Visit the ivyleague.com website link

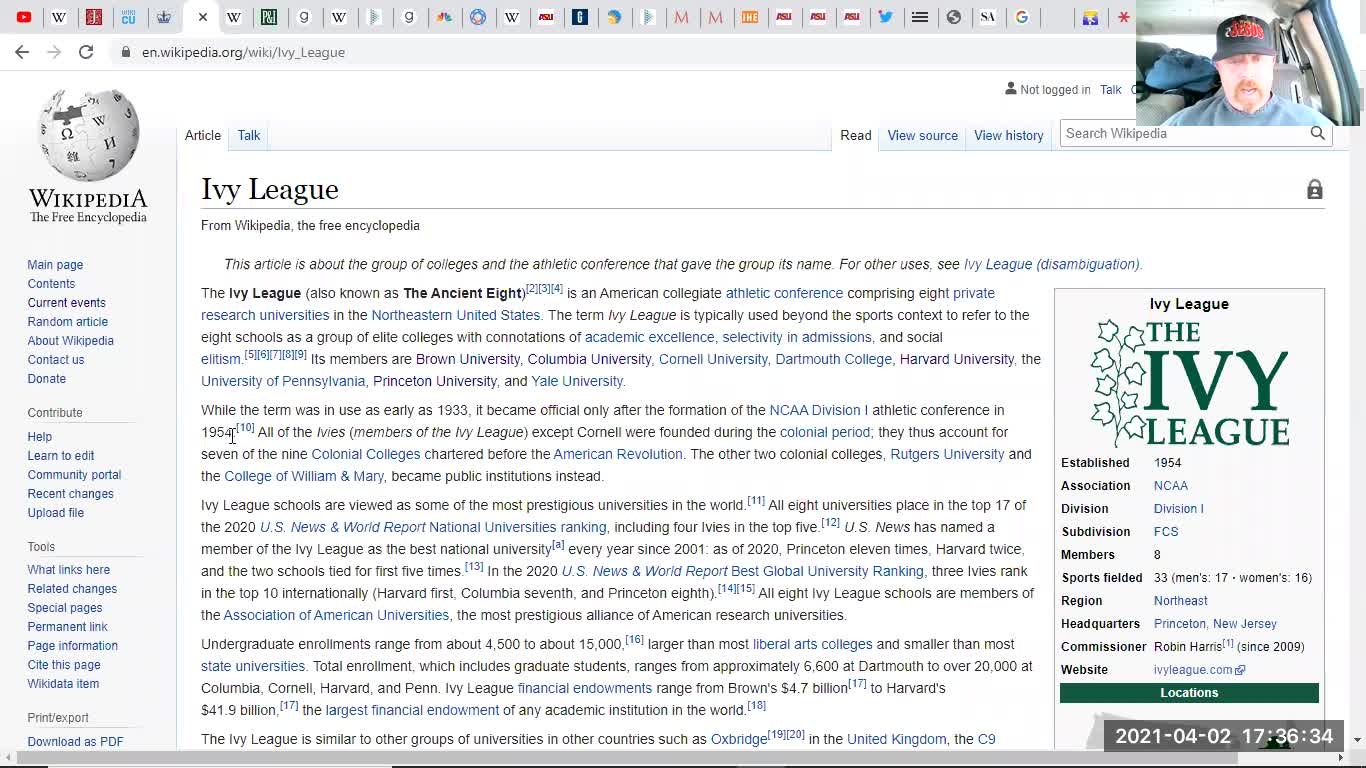1193,670
